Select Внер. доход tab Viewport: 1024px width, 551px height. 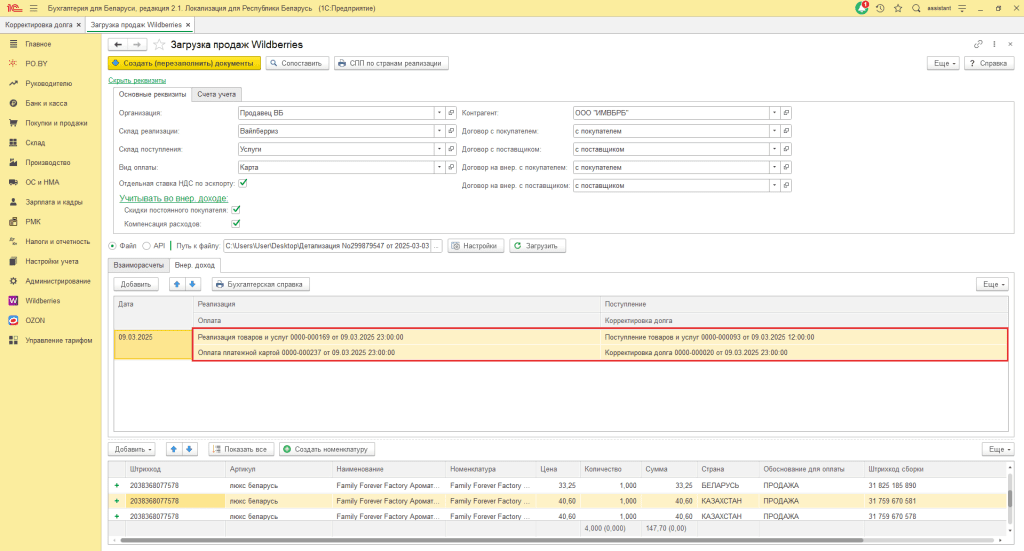[x=195, y=265]
